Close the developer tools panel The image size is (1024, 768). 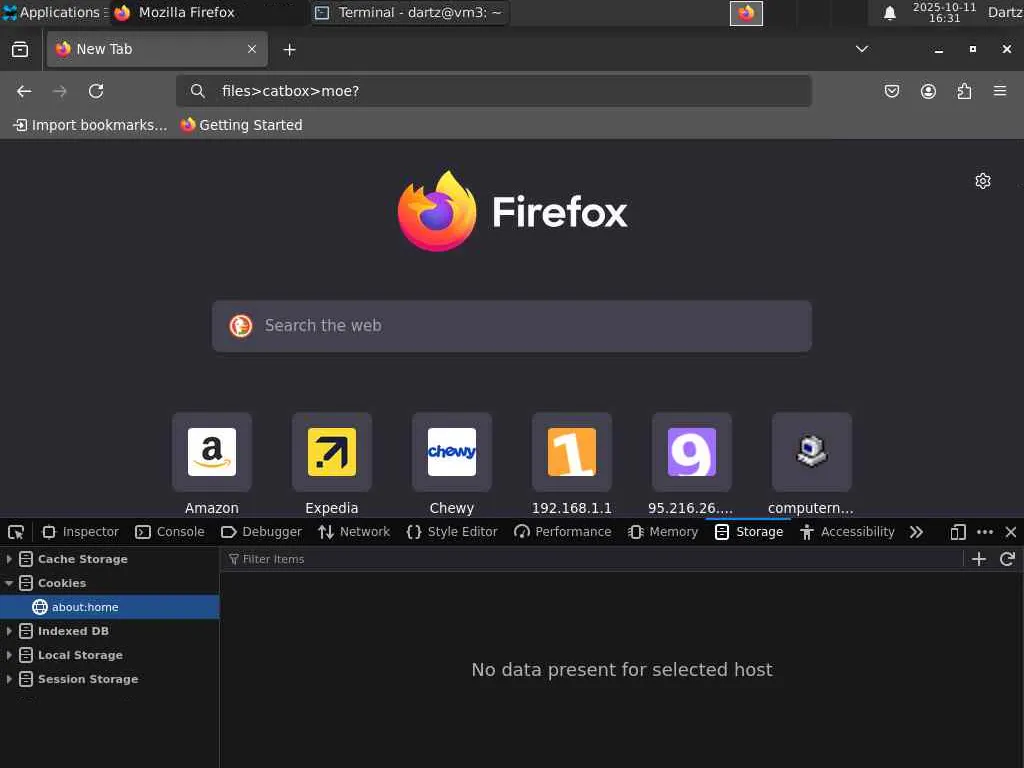(1011, 532)
